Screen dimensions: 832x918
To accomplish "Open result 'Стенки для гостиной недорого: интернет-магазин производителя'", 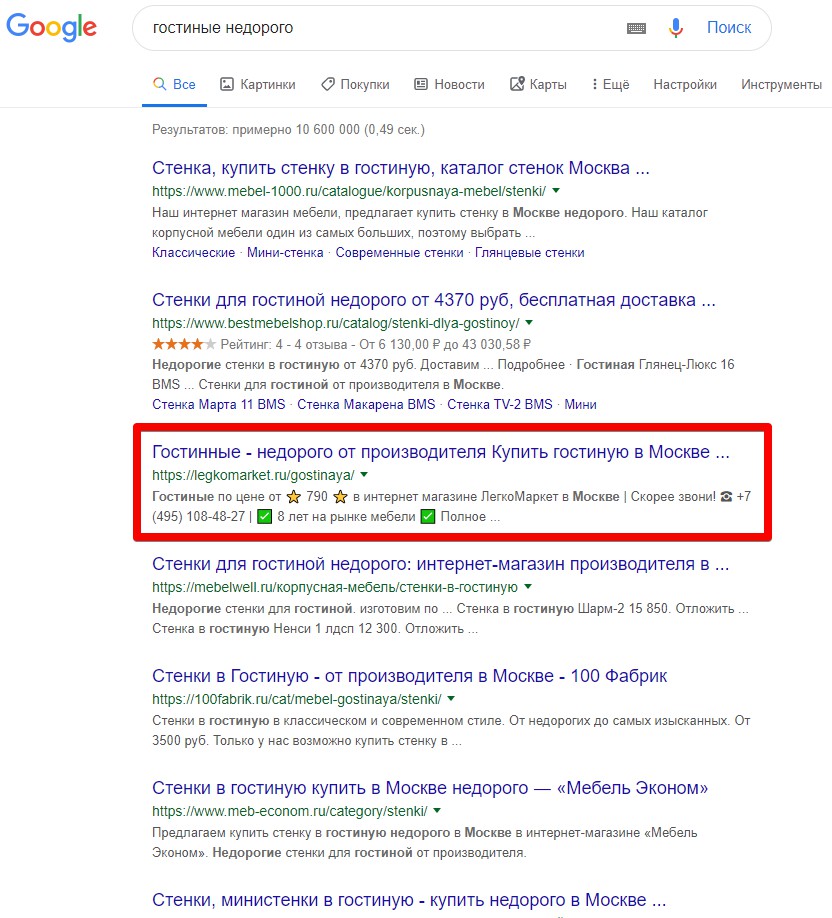I will [x=440, y=564].
